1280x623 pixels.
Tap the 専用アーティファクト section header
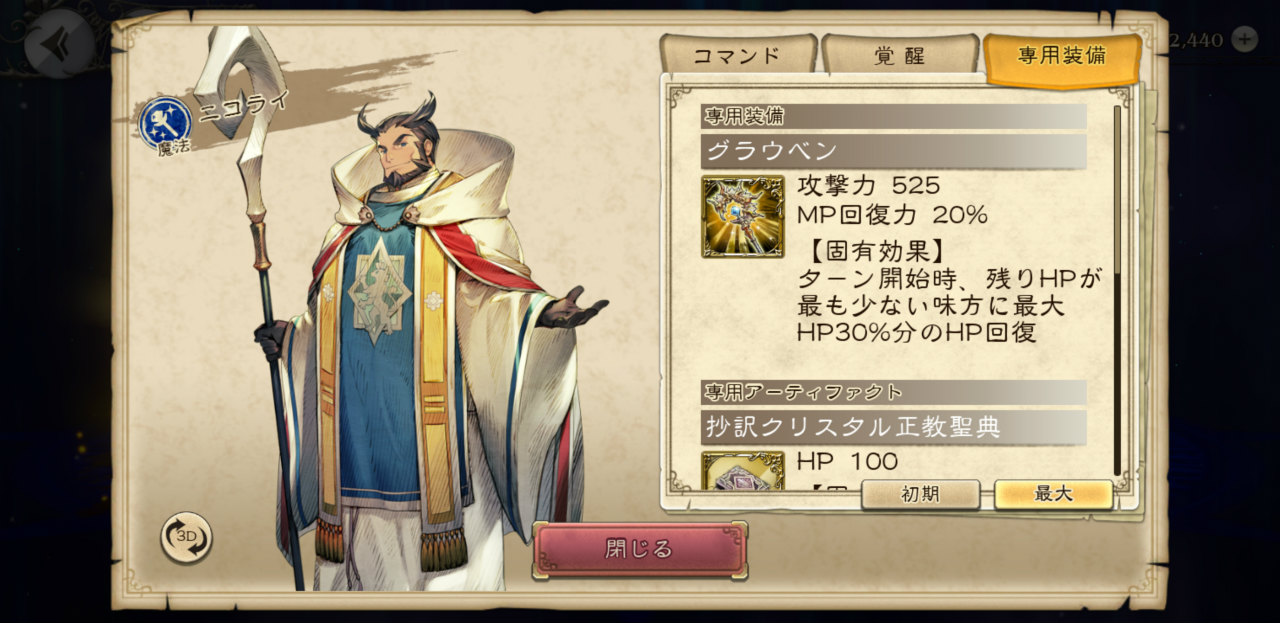click(x=894, y=392)
